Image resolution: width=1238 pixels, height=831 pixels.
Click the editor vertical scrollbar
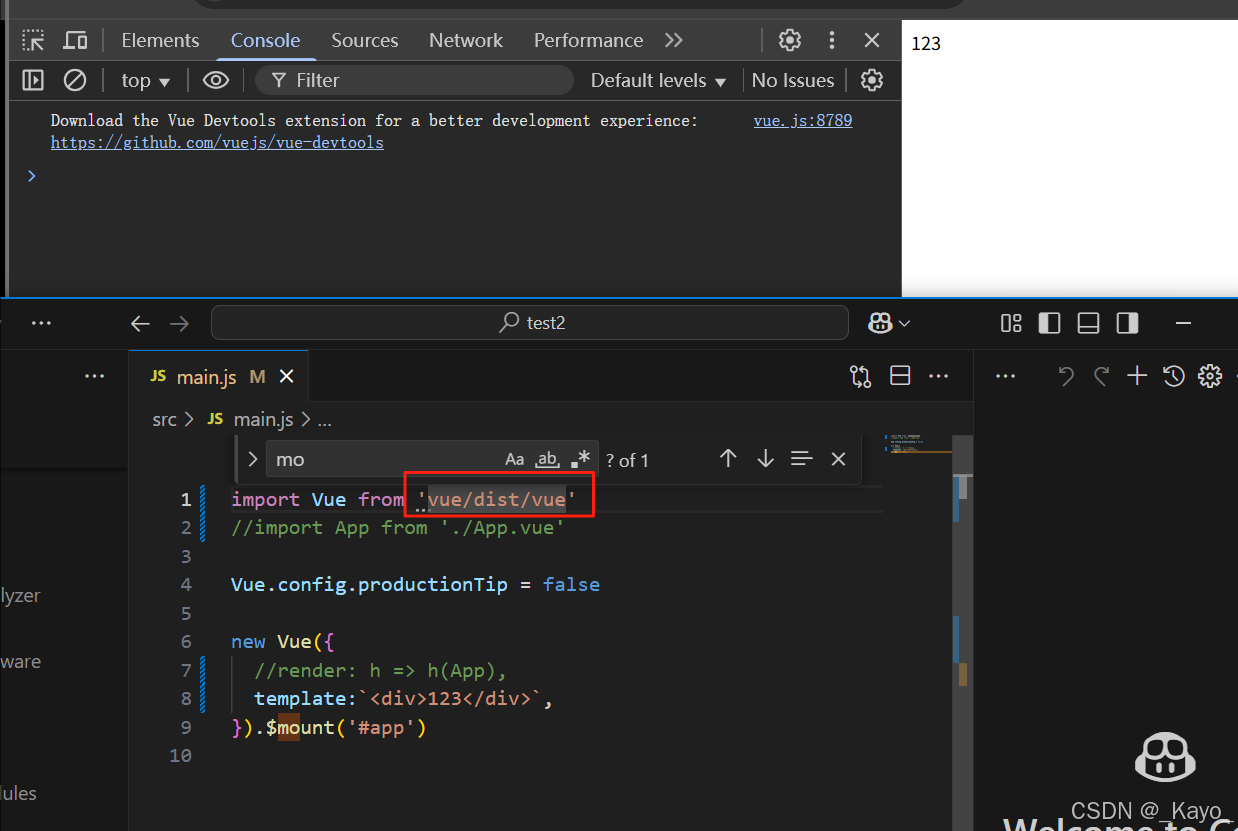click(x=963, y=633)
